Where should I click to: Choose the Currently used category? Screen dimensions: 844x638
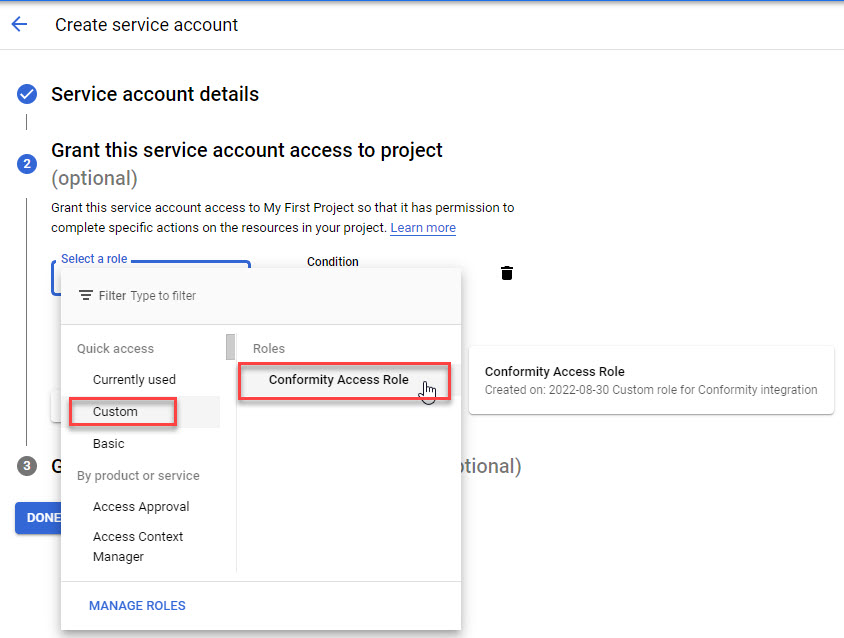click(134, 379)
